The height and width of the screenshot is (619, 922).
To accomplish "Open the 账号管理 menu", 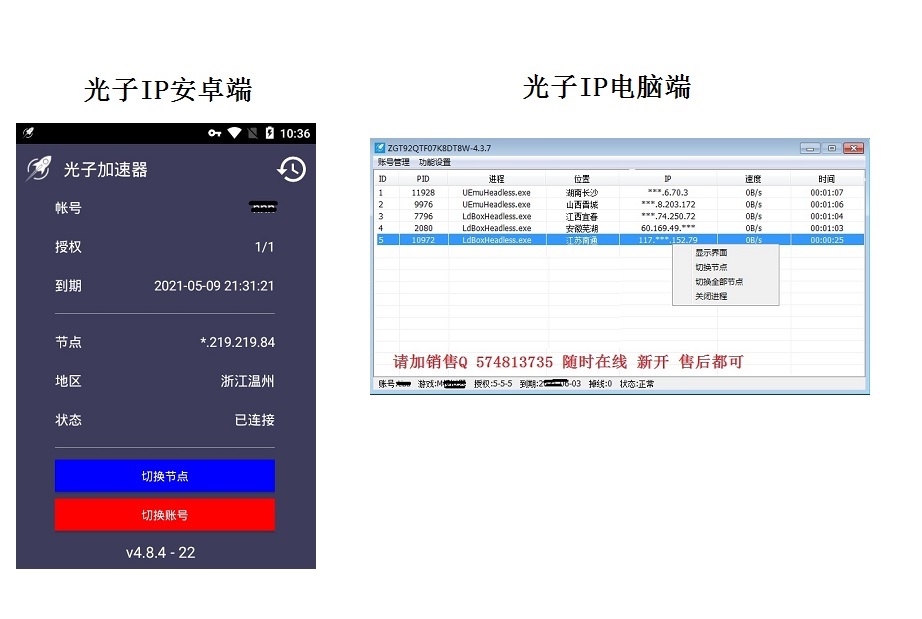I will (x=393, y=162).
